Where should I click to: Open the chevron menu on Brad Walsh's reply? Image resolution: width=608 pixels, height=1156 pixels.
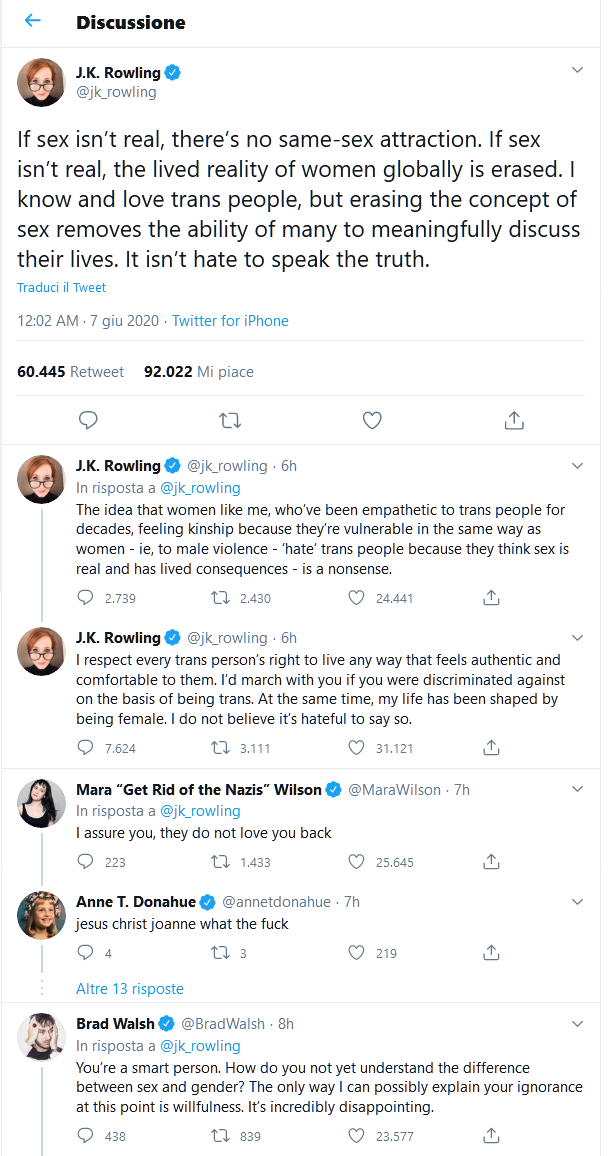coord(577,1024)
